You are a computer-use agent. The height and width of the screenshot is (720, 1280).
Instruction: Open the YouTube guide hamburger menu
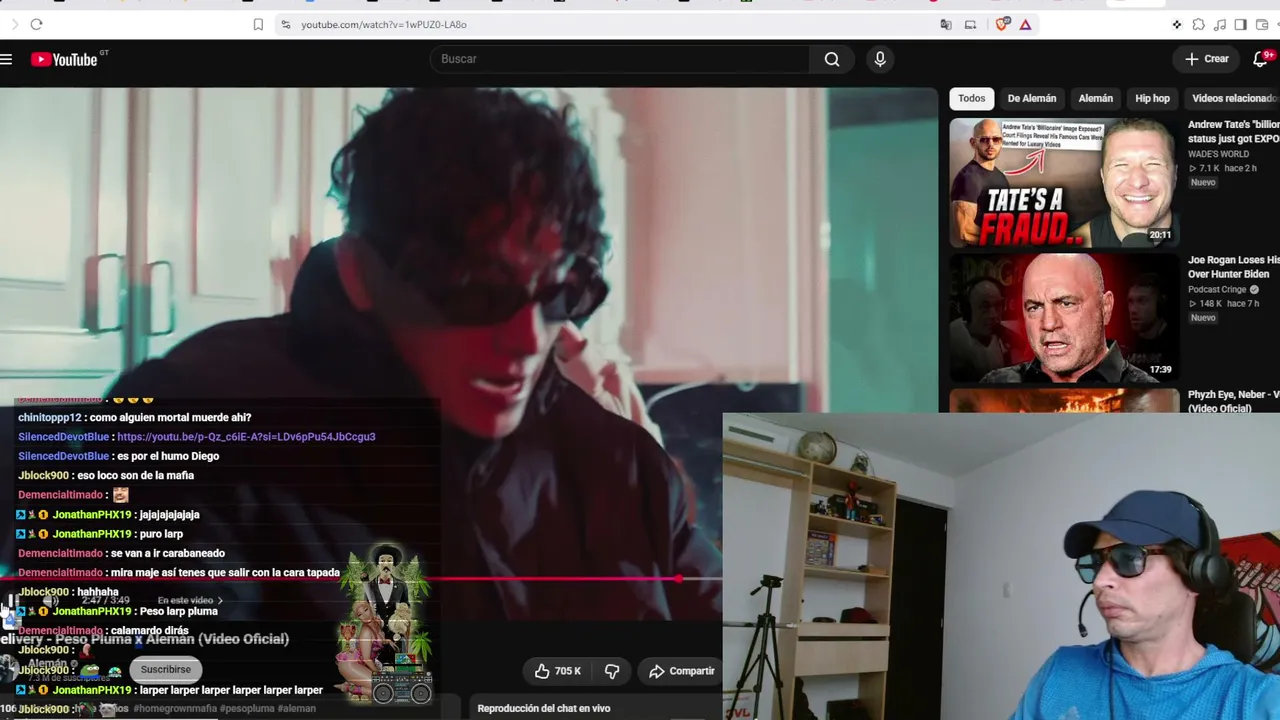6,59
